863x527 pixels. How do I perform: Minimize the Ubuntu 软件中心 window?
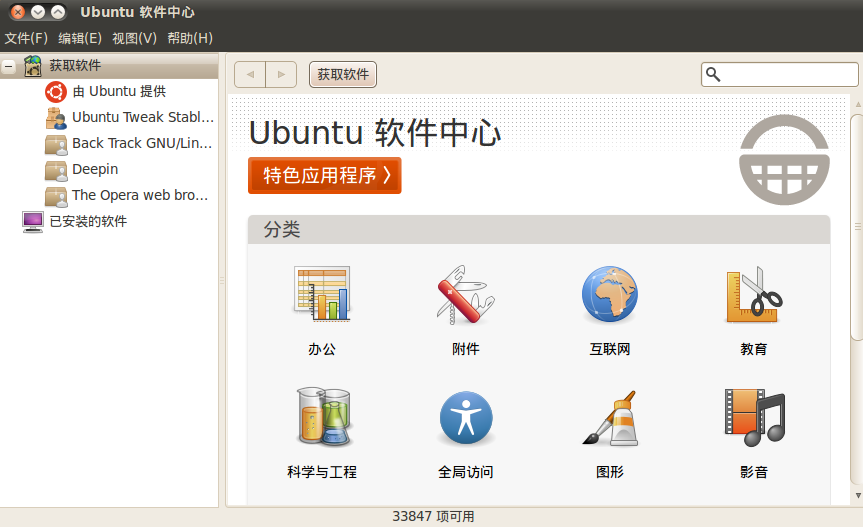[38, 12]
